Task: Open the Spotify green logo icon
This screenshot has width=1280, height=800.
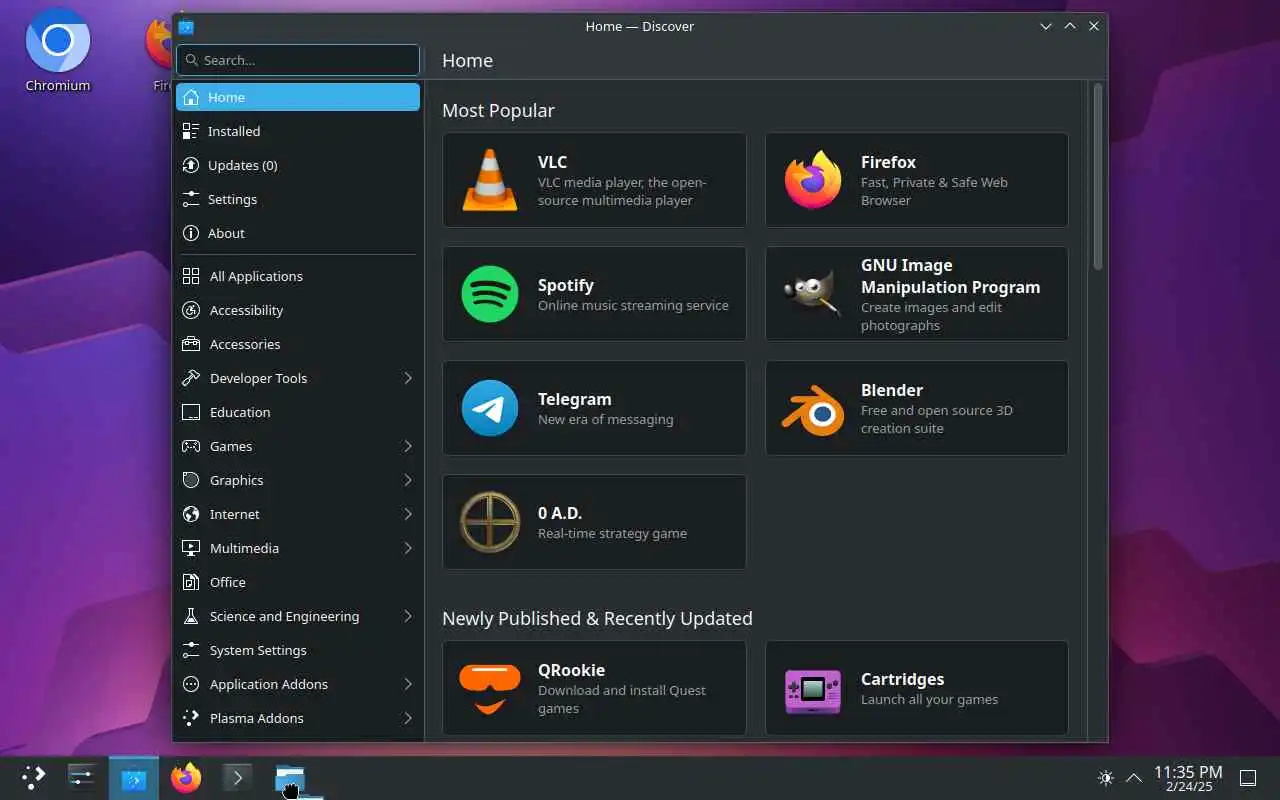Action: 490,294
